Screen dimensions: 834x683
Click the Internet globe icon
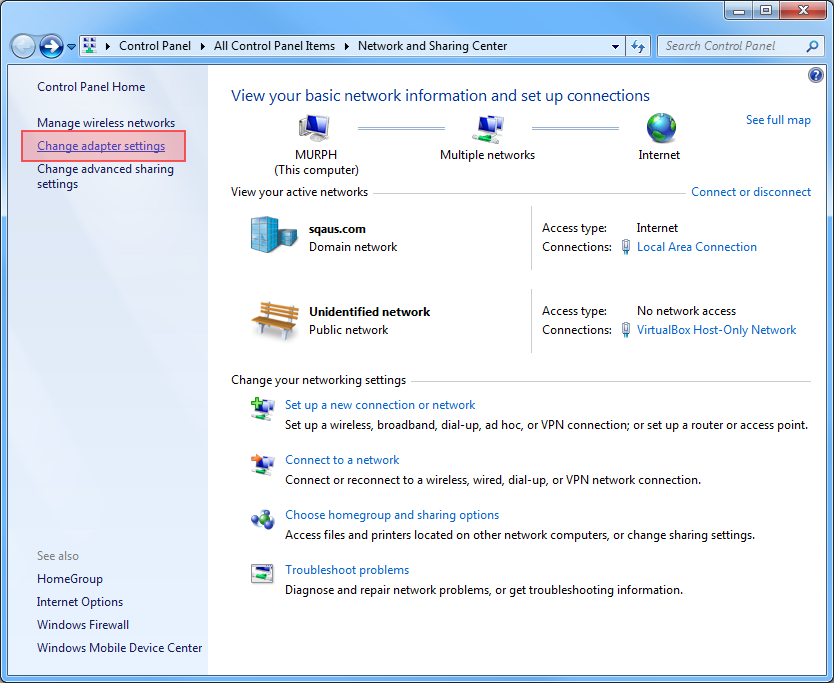(x=660, y=128)
